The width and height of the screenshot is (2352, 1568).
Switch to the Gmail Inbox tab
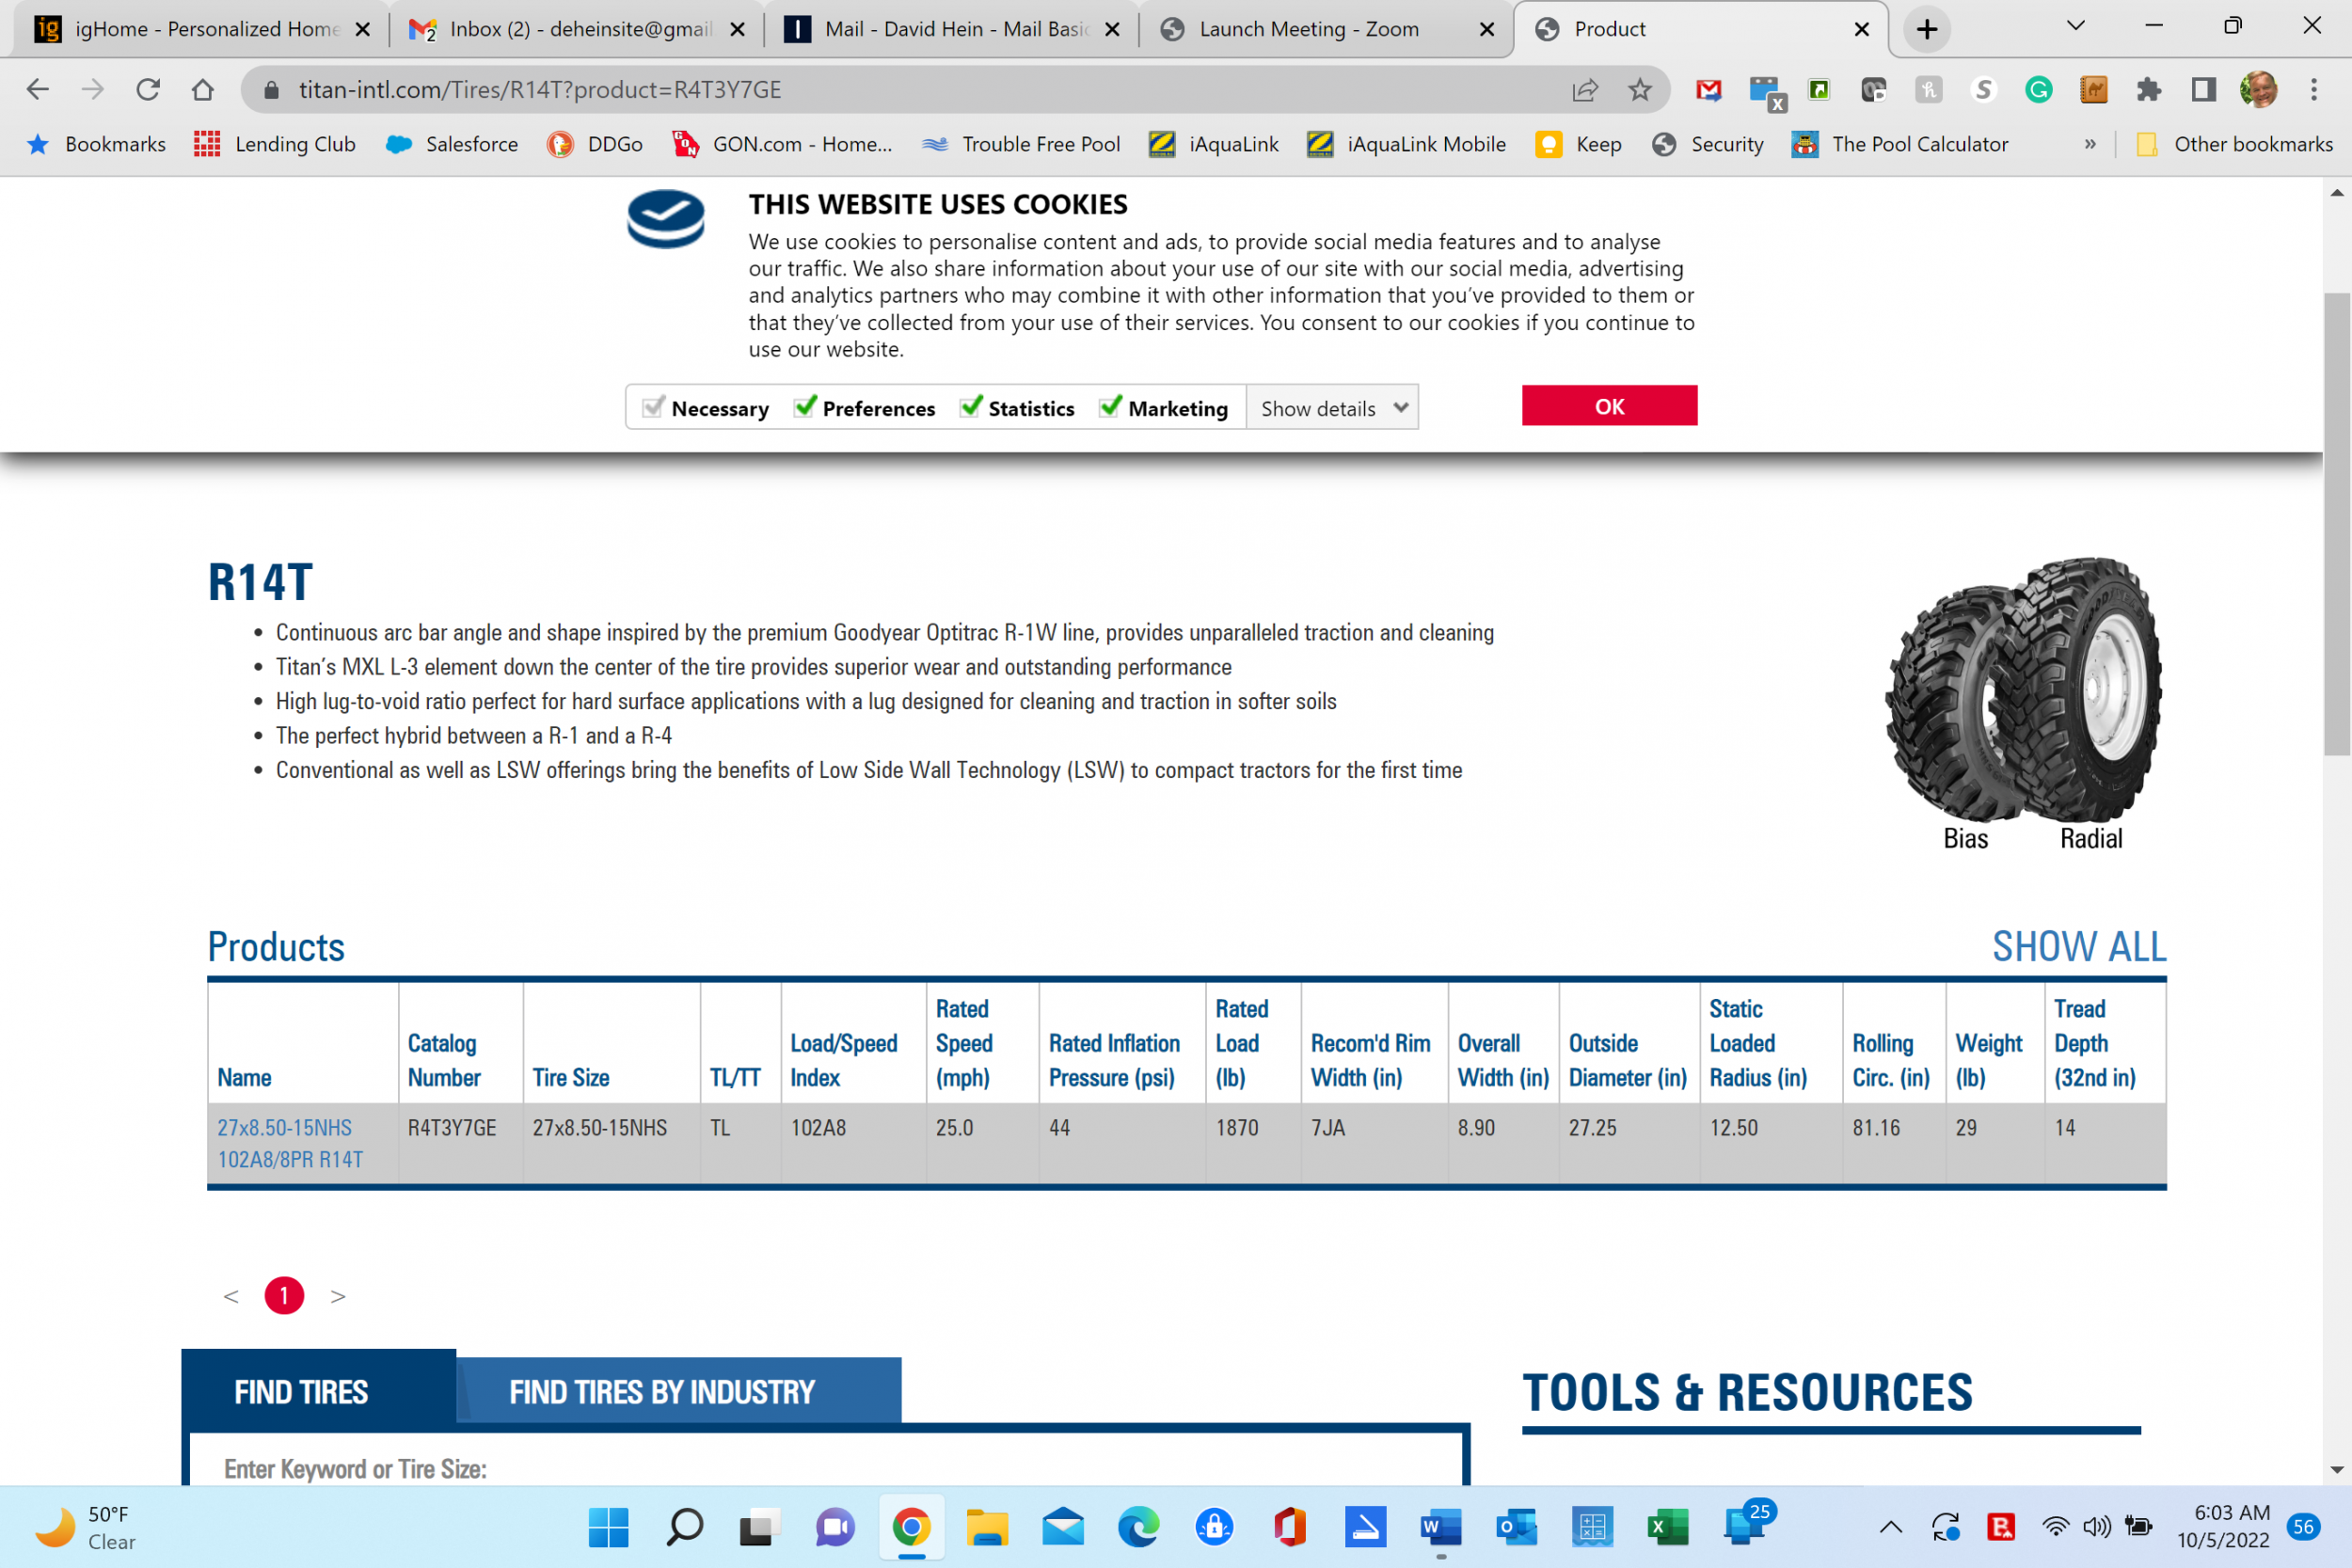pos(577,29)
